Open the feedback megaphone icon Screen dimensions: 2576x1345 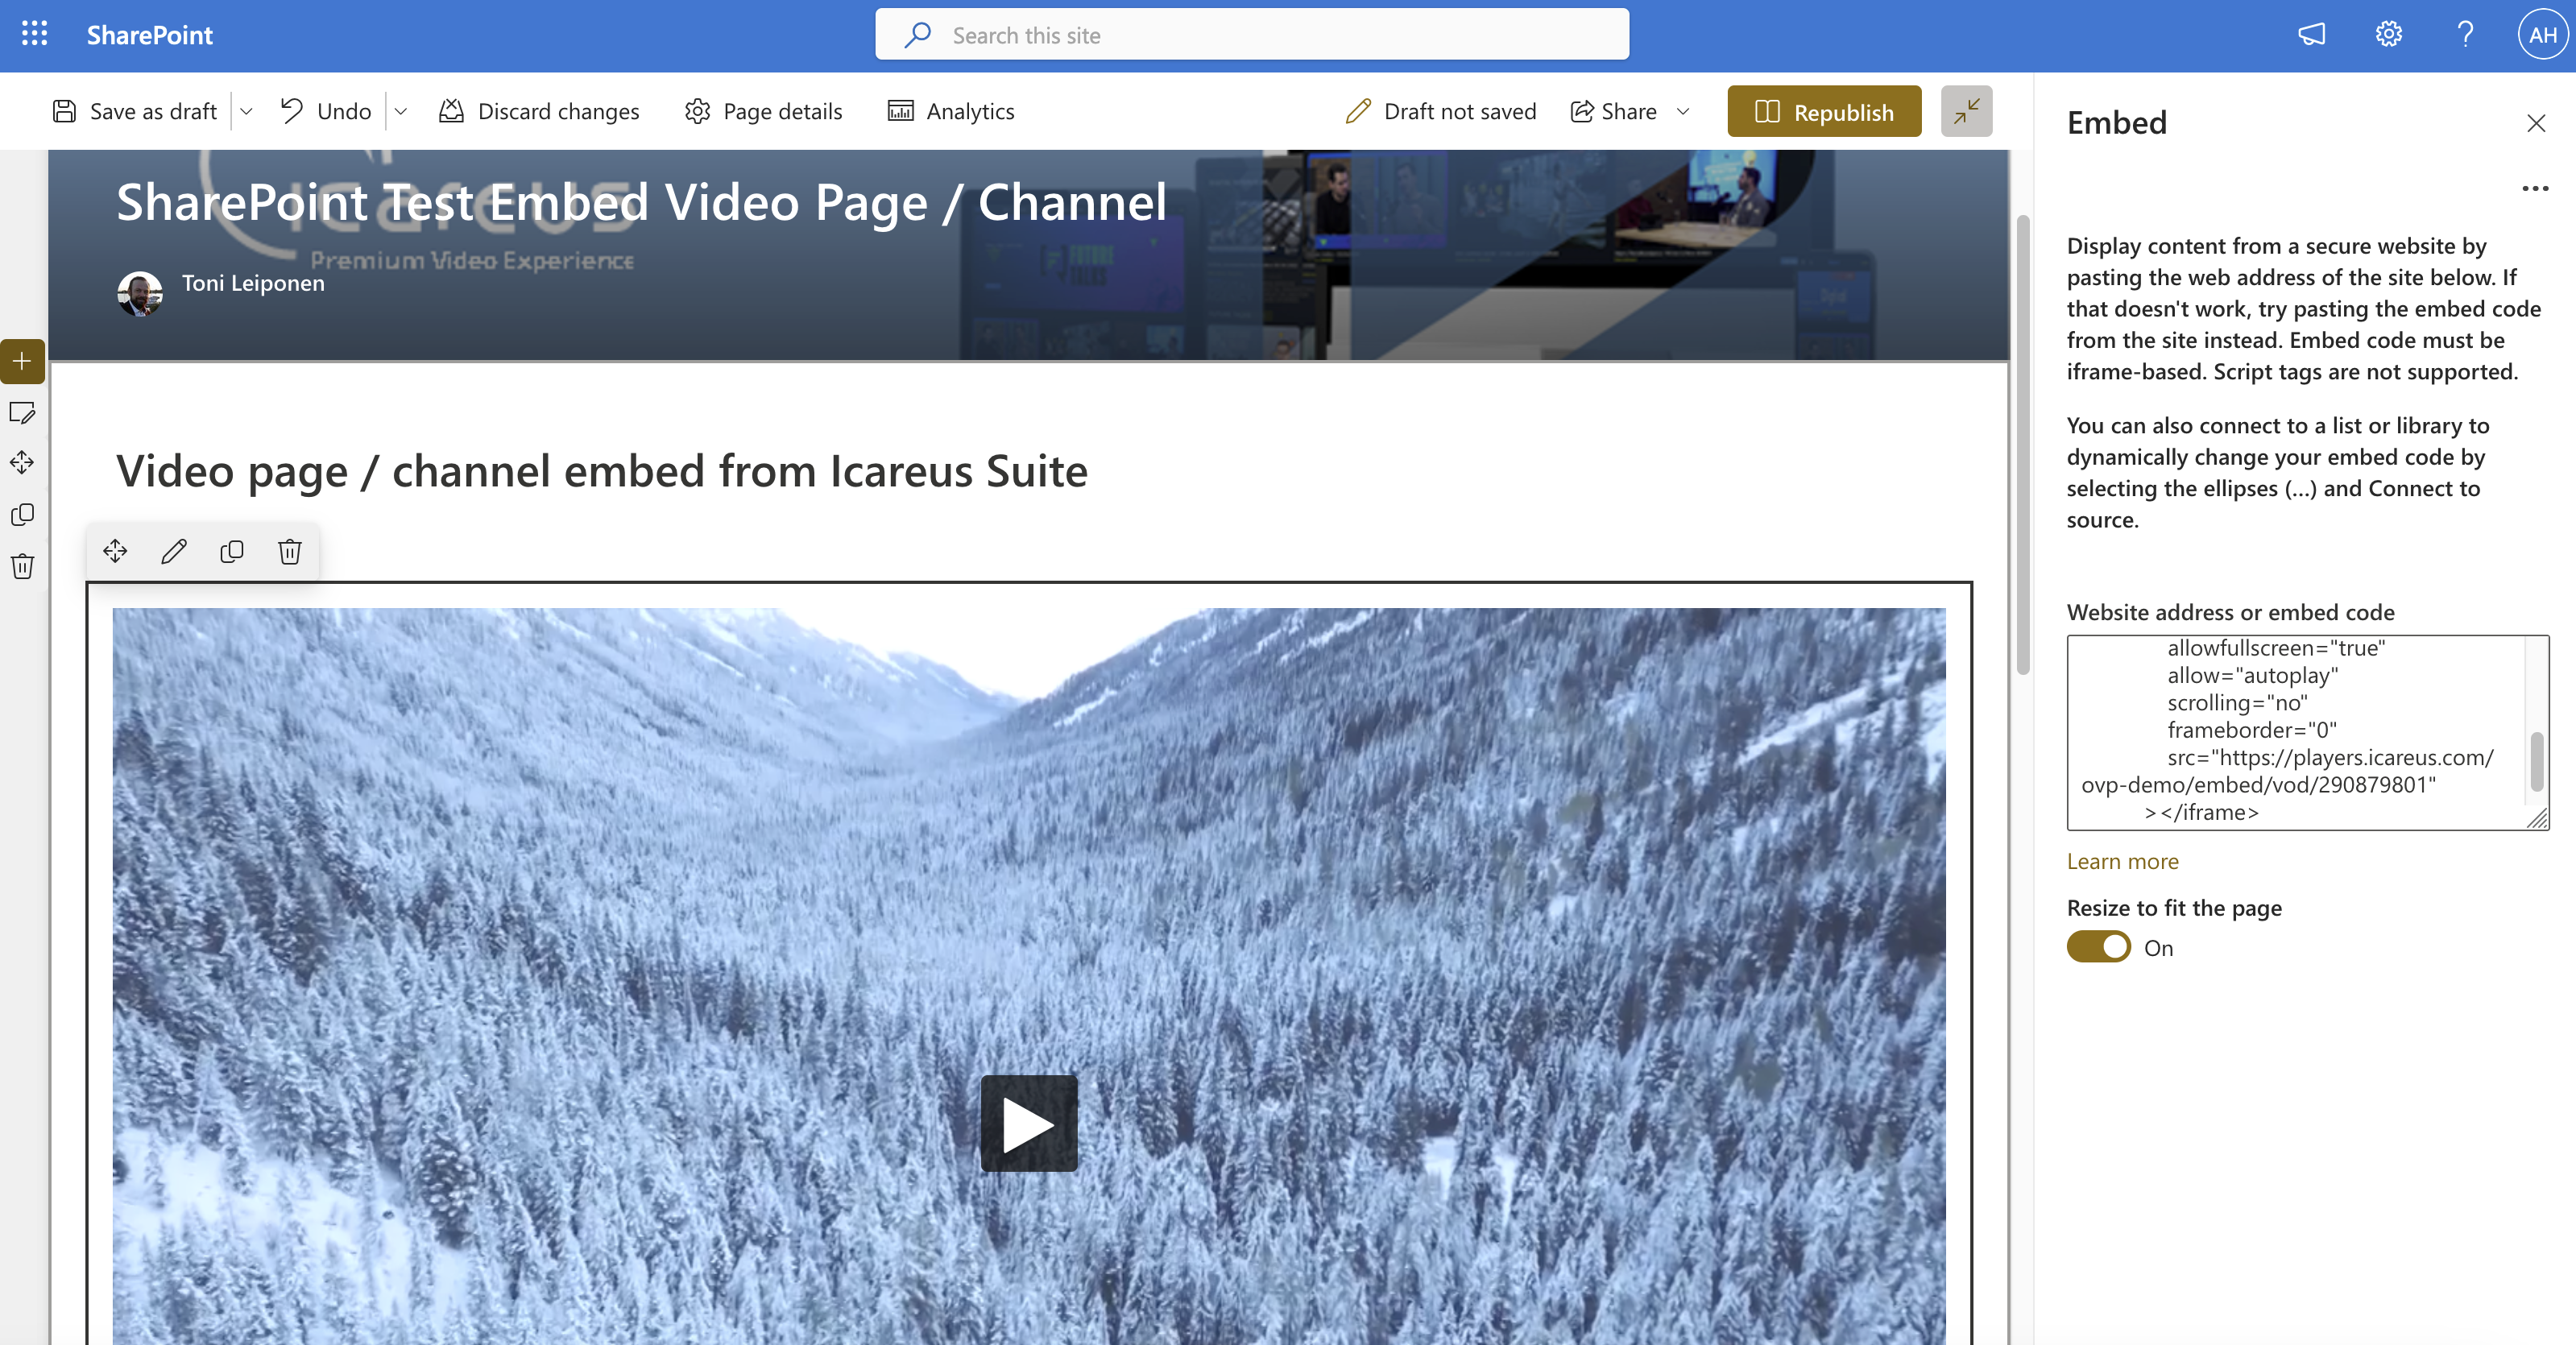click(x=2311, y=34)
